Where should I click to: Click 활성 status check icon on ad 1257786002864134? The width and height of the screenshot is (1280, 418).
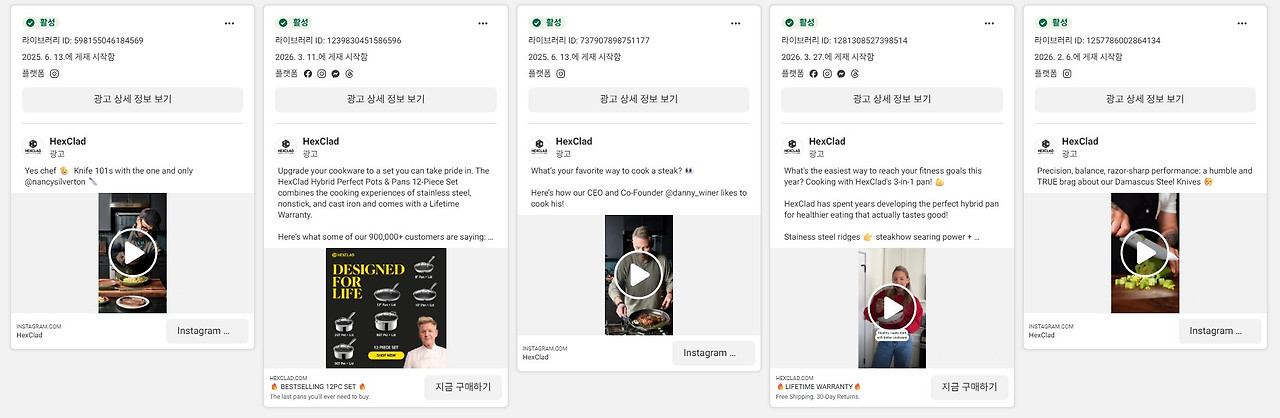[x=1041, y=22]
